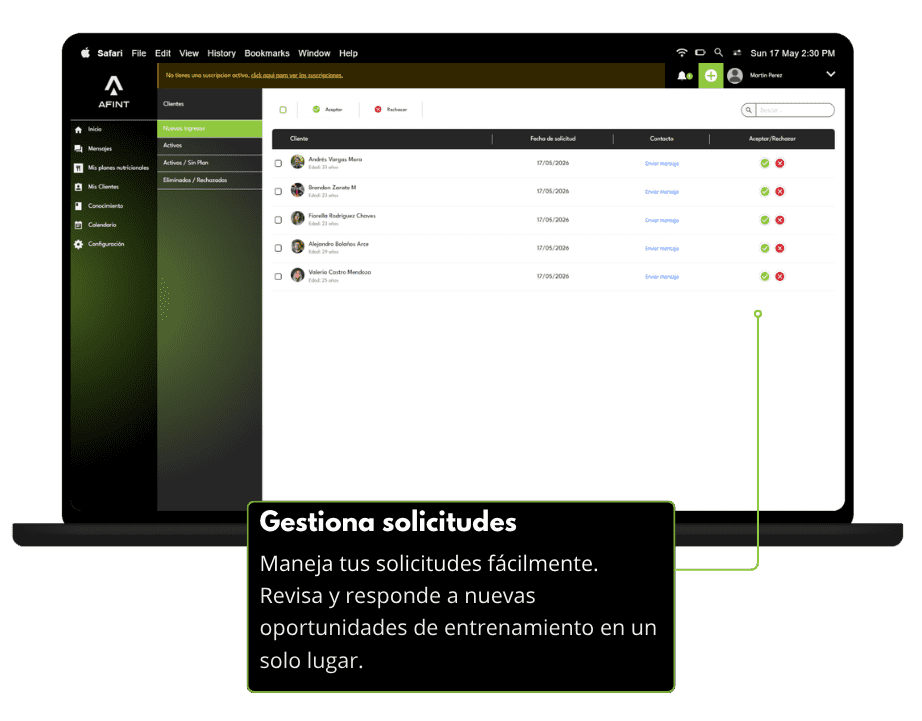Click Valeria Castro Mendoza's profile photo
The height and width of the screenshot is (721, 922).
pyautogui.click(x=298, y=275)
